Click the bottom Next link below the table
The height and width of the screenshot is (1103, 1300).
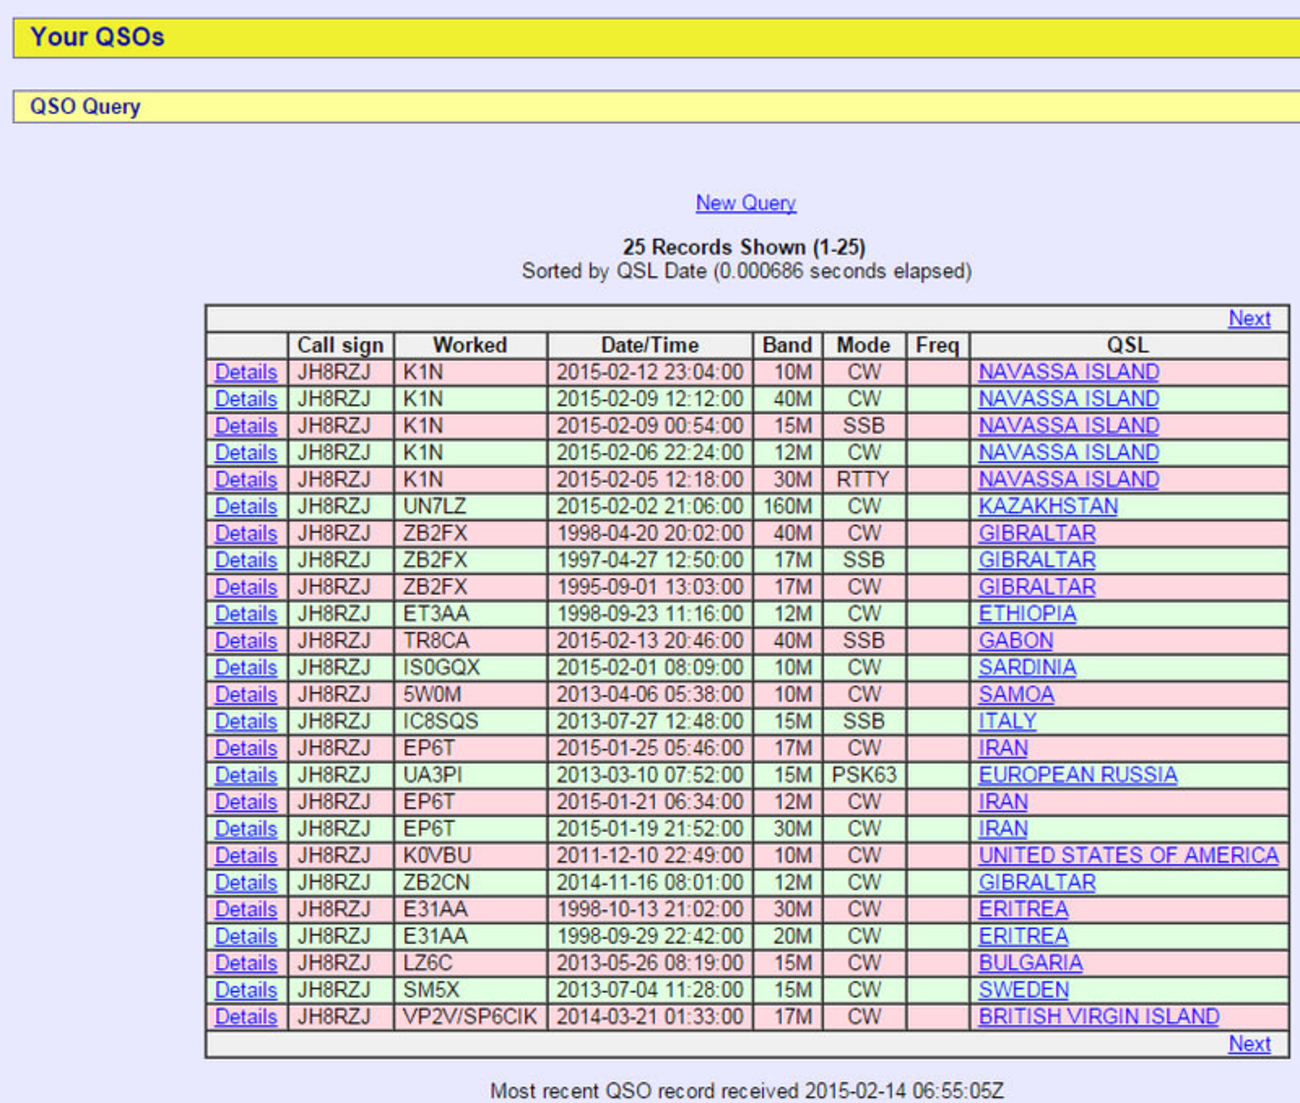pos(1248,1043)
